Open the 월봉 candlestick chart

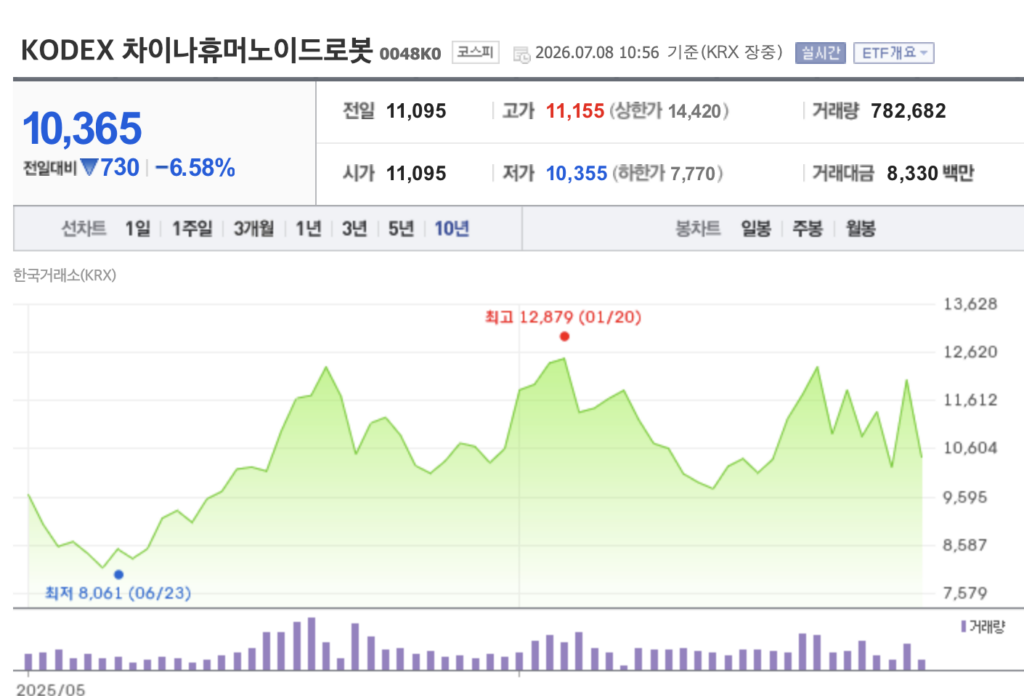[860, 229]
